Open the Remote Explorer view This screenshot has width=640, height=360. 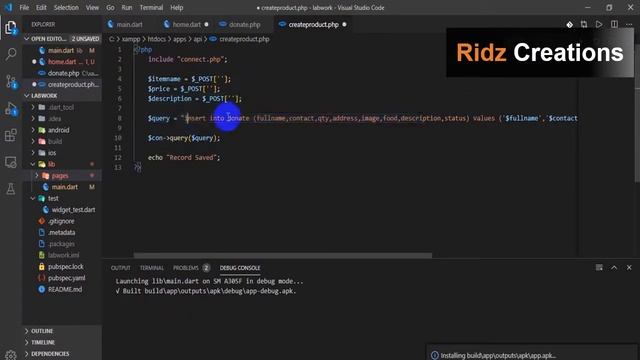[x=11, y=162]
